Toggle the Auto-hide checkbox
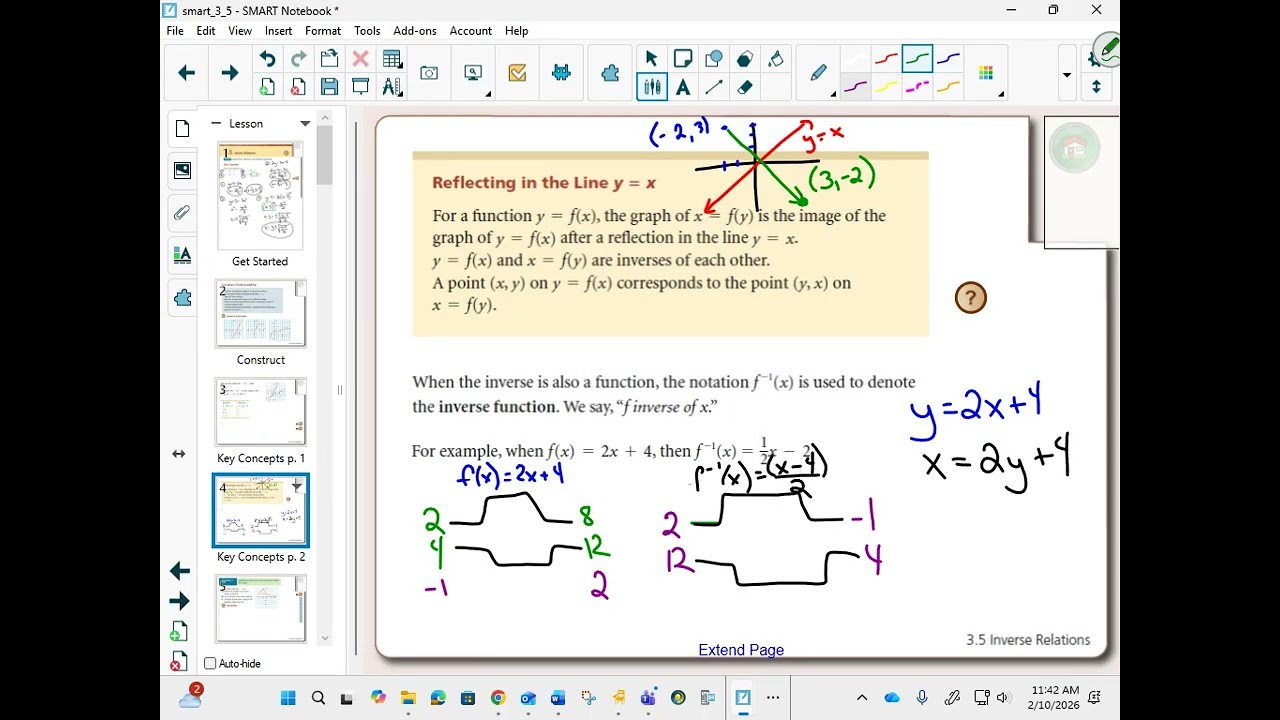 pos(210,663)
